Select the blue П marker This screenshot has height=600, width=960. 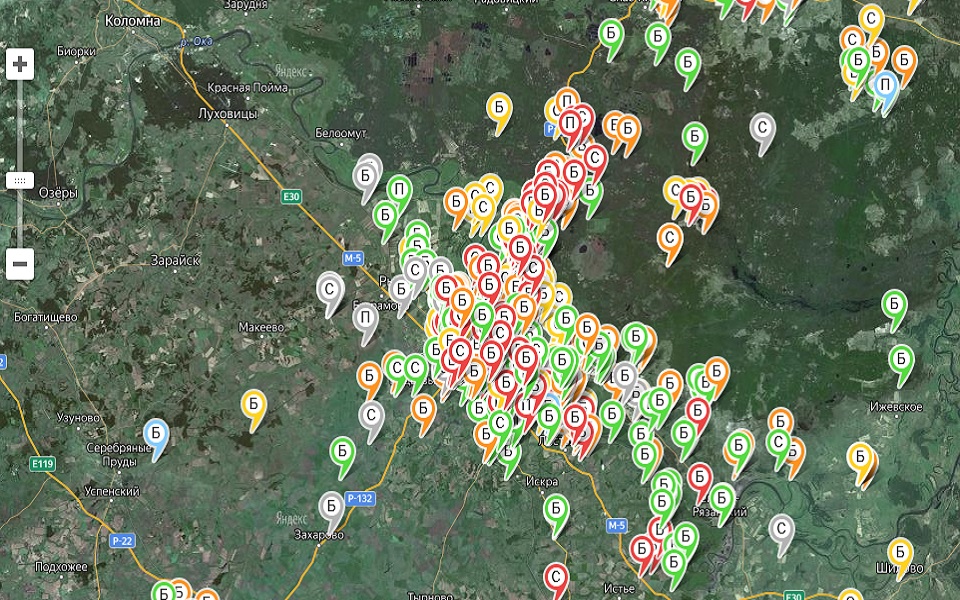[x=884, y=86]
